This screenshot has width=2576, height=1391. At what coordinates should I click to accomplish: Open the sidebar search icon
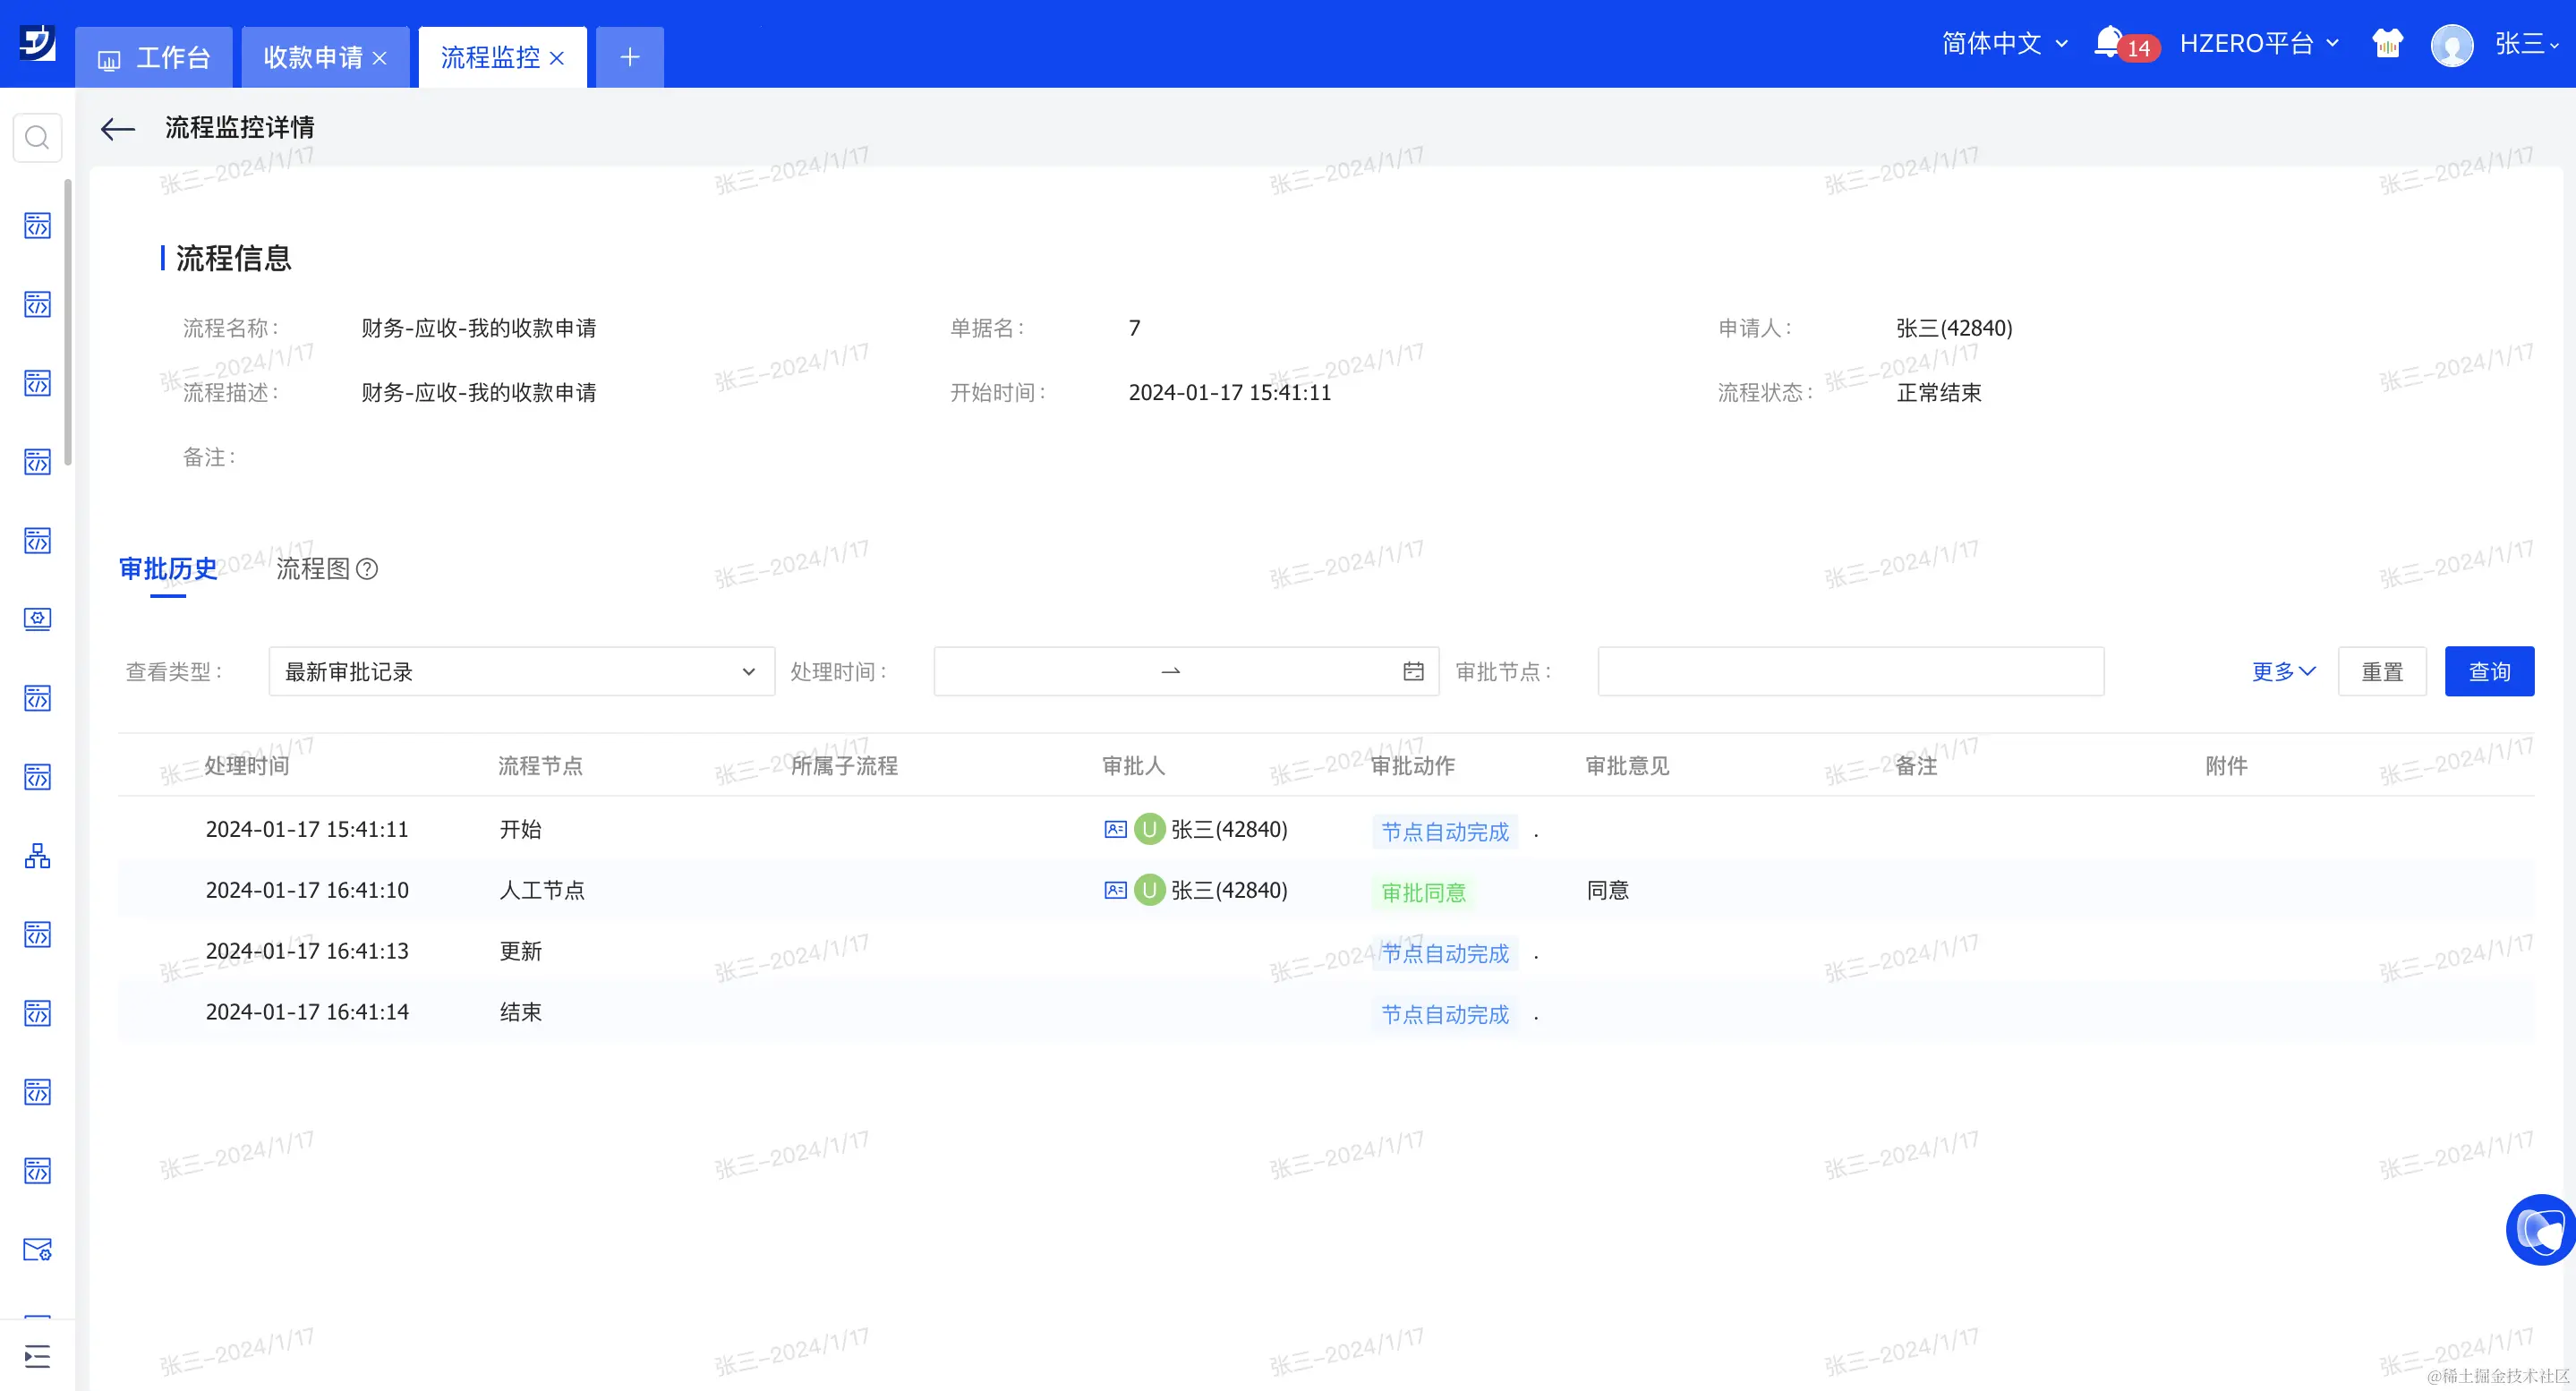[x=37, y=137]
